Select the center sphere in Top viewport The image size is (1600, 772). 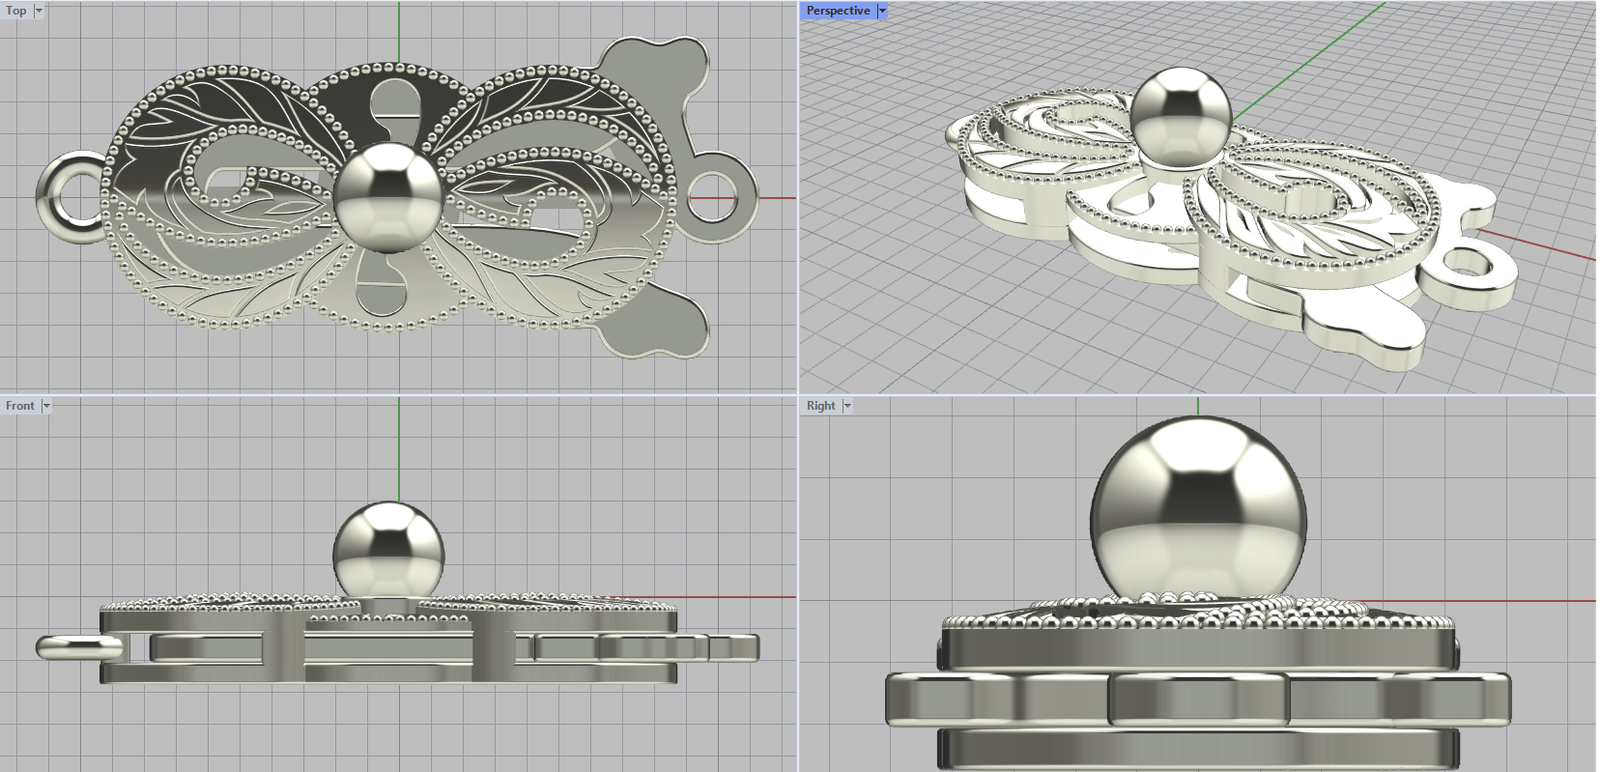click(x=387, y=196)
